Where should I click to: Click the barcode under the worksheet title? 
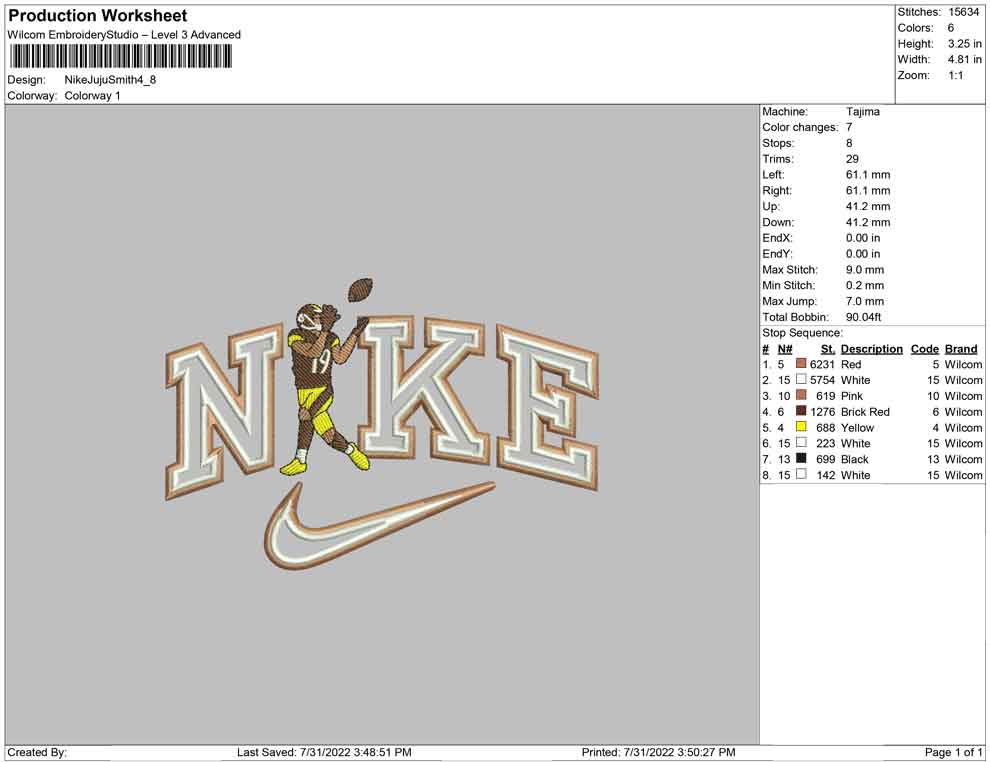[120, 57]
